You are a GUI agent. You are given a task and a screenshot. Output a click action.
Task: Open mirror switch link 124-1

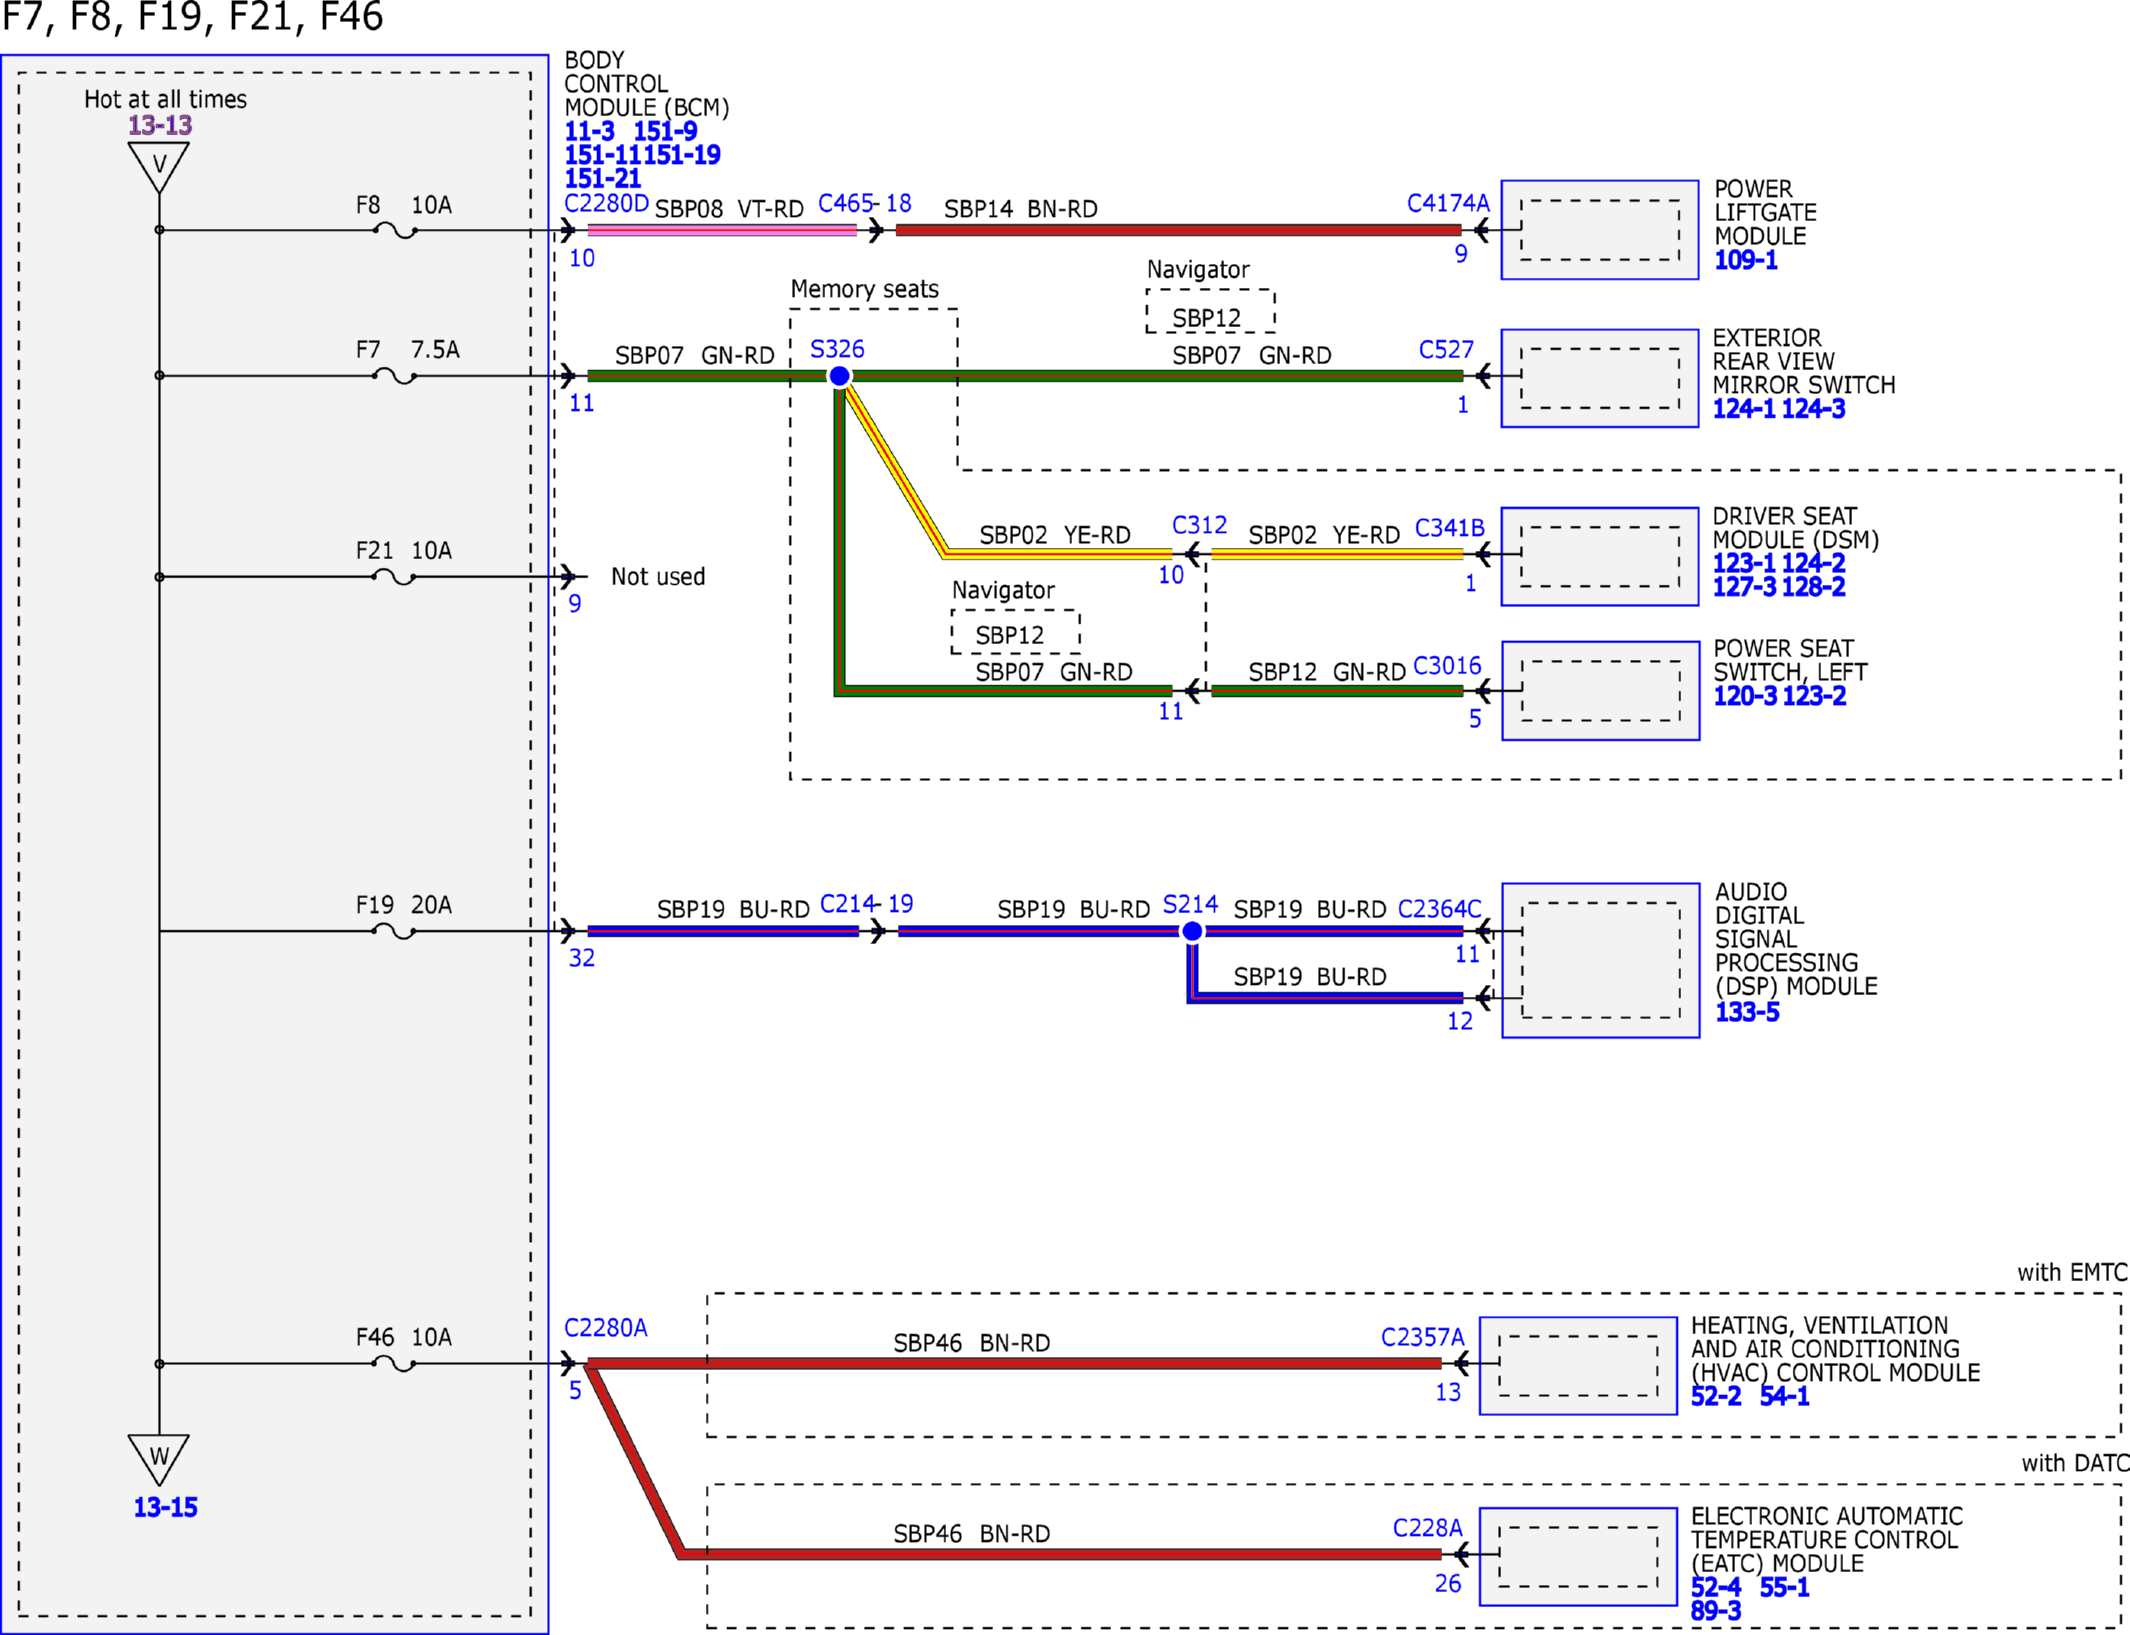pyautogui.click(x=1743, y=409)
